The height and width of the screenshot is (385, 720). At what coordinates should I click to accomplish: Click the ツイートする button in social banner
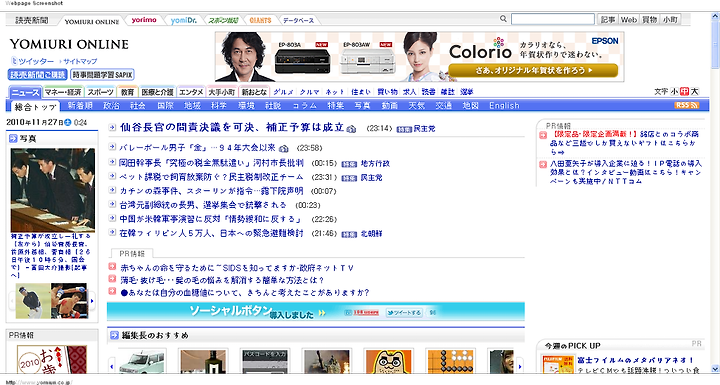(x=404, y=312)
